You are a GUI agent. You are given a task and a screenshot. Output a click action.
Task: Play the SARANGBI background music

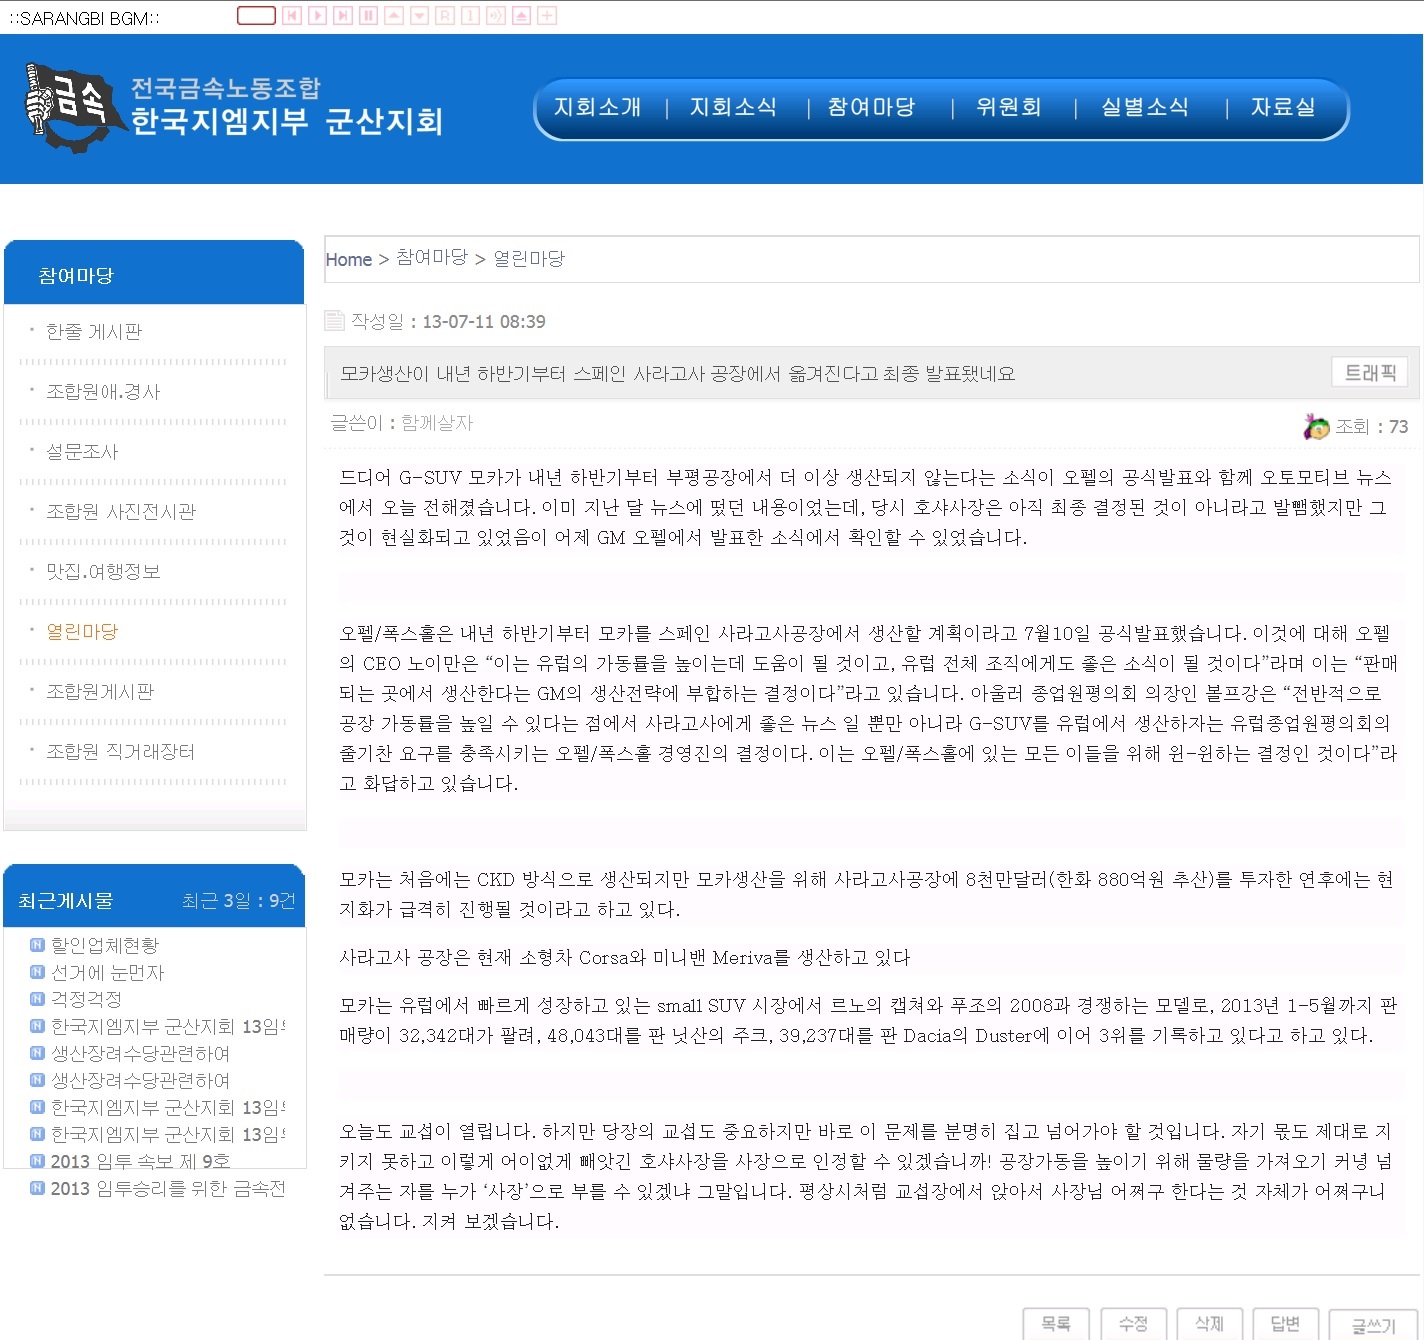point(317,15)
